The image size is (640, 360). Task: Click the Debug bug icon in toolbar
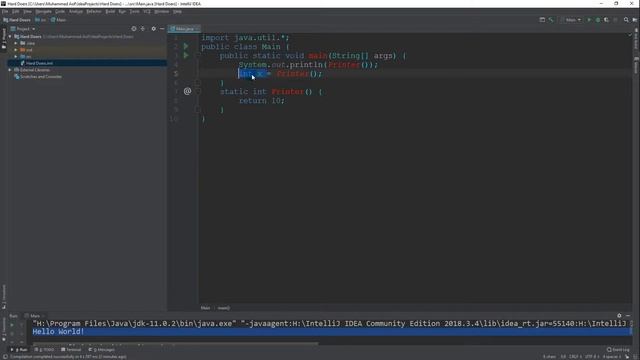coord(598,20)
